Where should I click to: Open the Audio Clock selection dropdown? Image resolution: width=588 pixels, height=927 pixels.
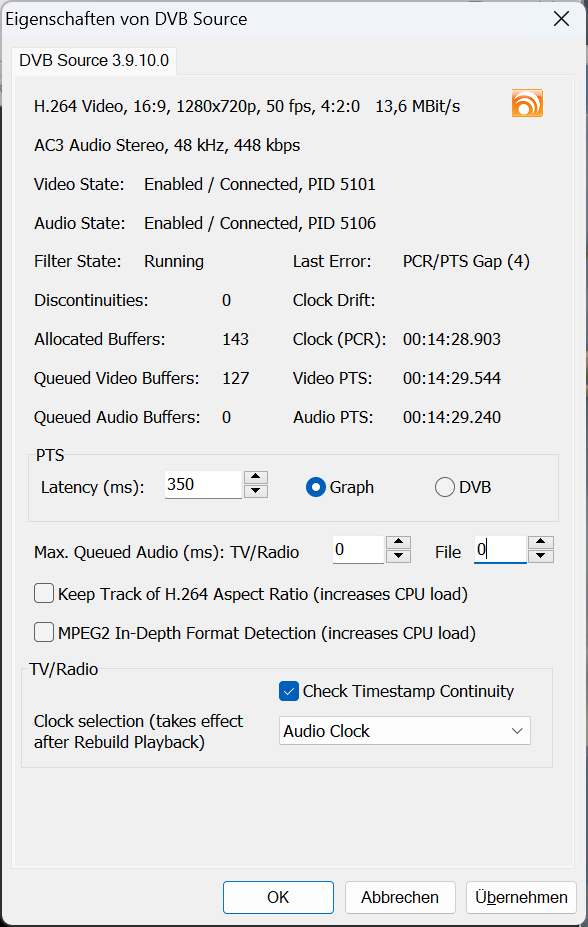pyautogui.click(x=405, y=731)
